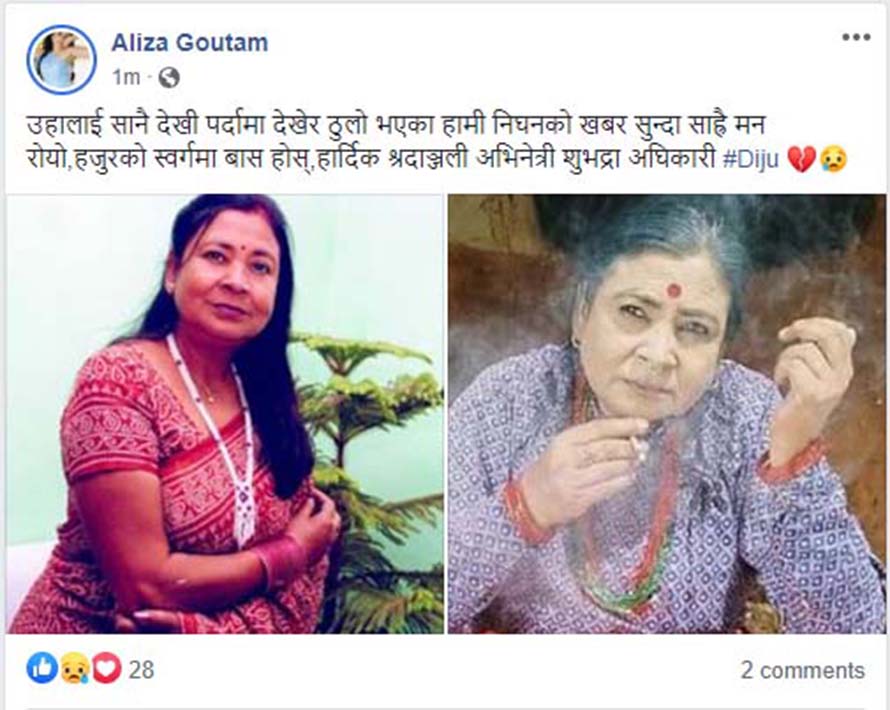Click the sad face reaction icon
Image resolution: width=890 pixels, height=710 pixels.
click(74, 667)
